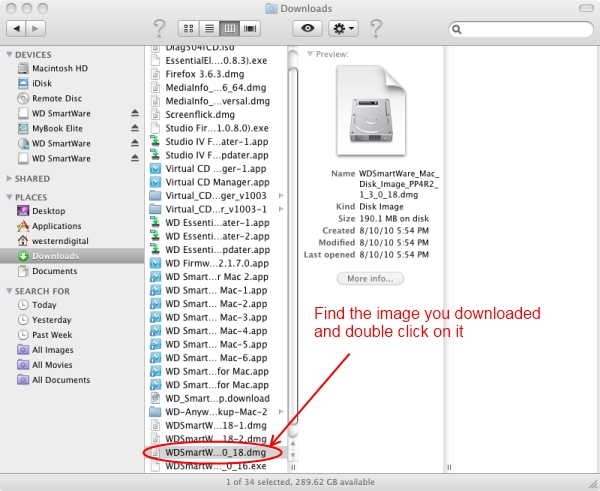Open All Documents smart folder
Image resolution: width=600 pixels, height=491 pixels.
[54, 380]
